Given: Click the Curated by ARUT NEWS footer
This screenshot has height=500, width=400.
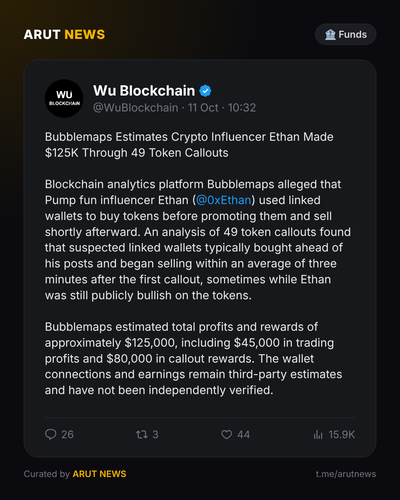Looking at the screenshot, I should pyautogui.click(x=75, y=474).
